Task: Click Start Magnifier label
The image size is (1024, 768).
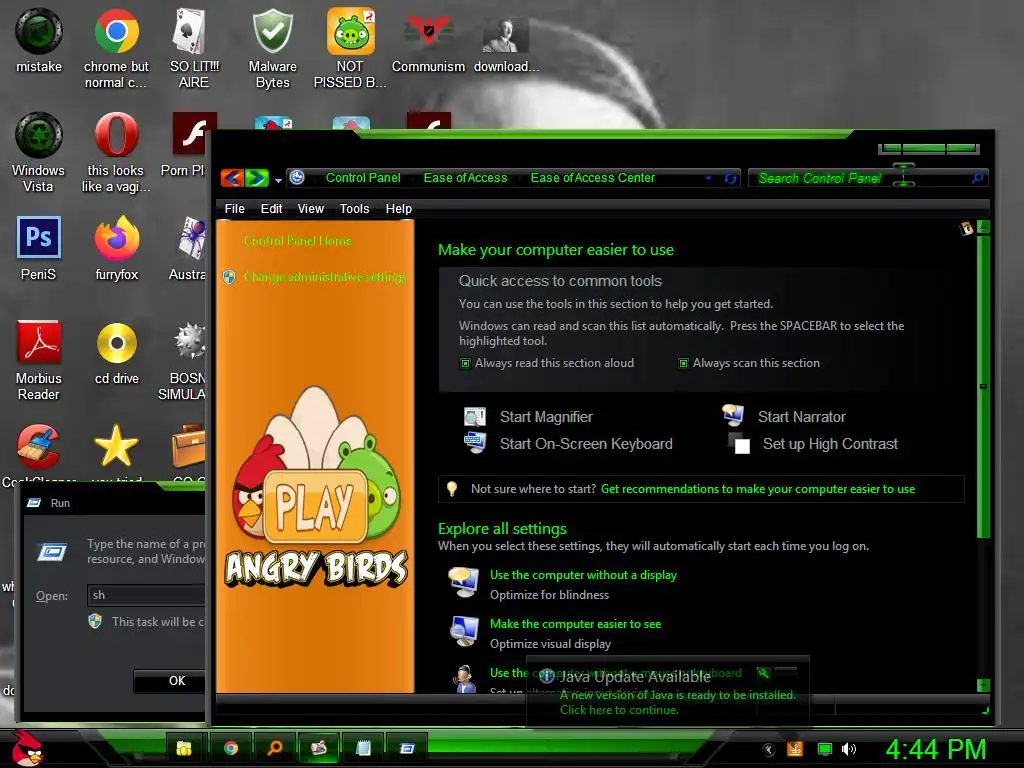Action: (546, 417)
